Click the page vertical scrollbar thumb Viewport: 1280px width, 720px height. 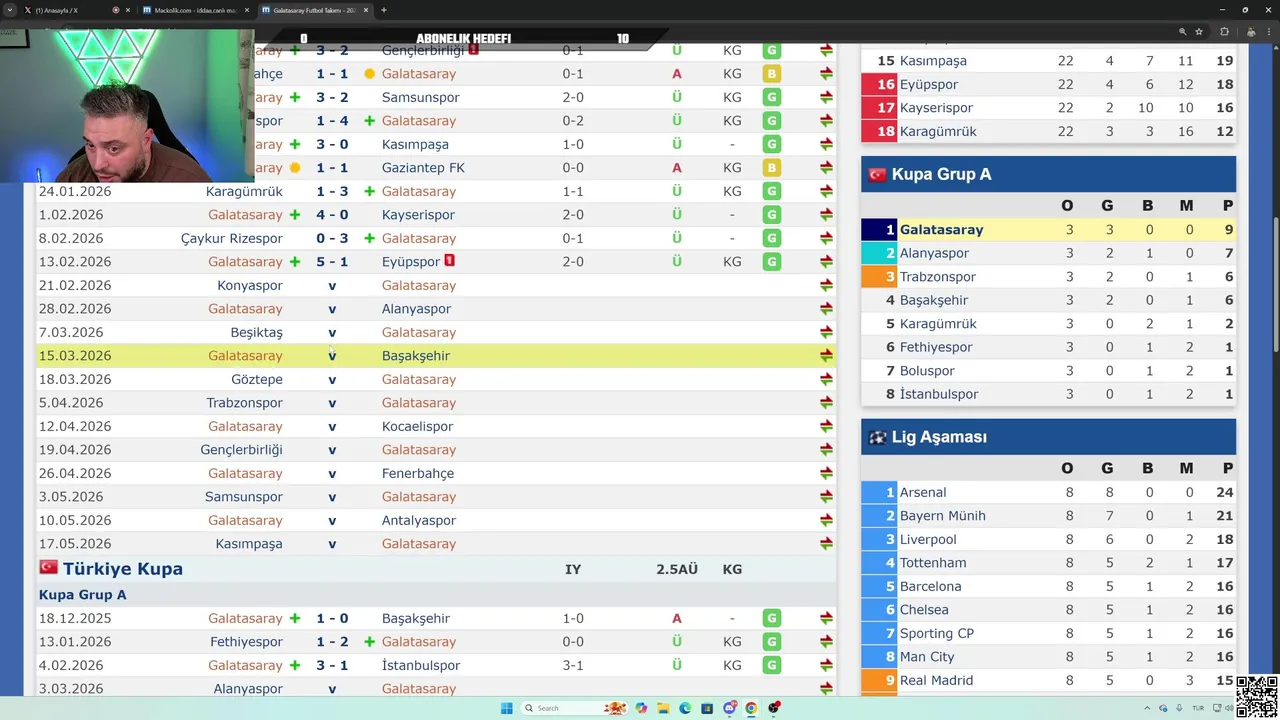point(1274,285)
